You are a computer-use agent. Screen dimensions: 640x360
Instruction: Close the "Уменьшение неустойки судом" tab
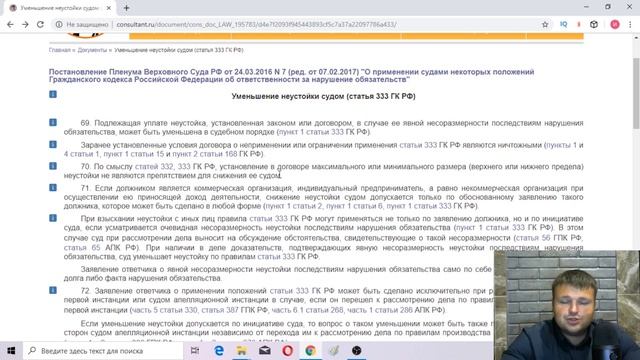[109, 8]
